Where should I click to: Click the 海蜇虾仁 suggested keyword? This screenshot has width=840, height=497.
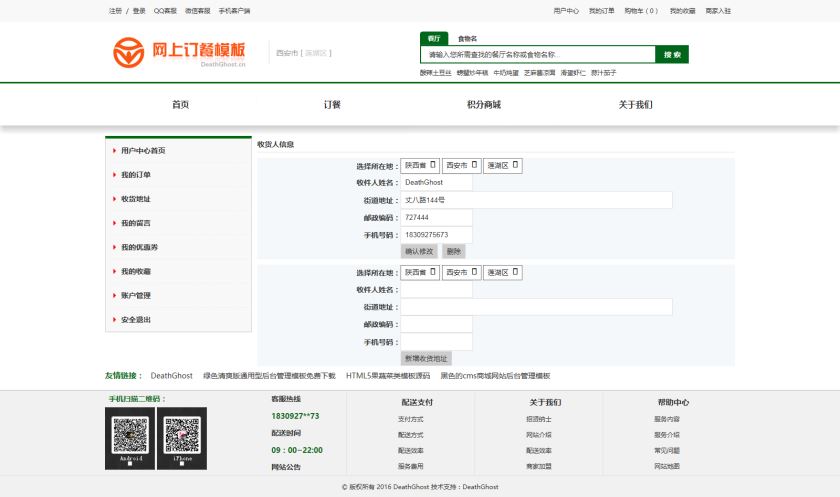coord(573,73)
